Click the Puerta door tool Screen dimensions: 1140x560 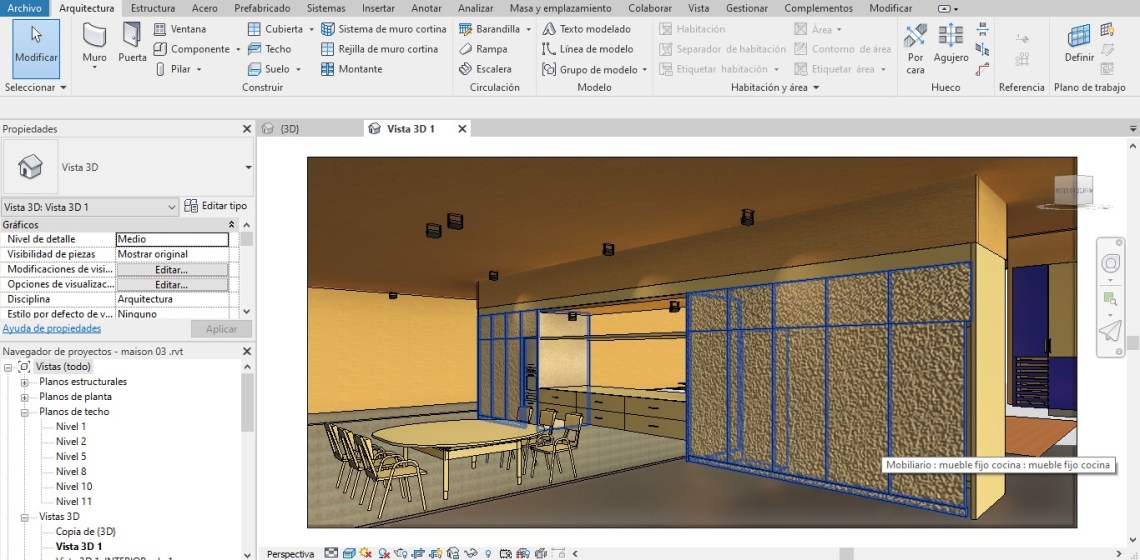pyautogui.click(x=132, y=46)
